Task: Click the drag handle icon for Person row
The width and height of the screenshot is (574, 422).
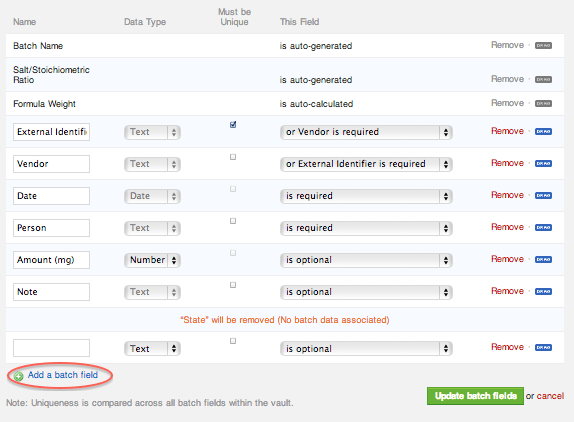Action: coord(543,228)
